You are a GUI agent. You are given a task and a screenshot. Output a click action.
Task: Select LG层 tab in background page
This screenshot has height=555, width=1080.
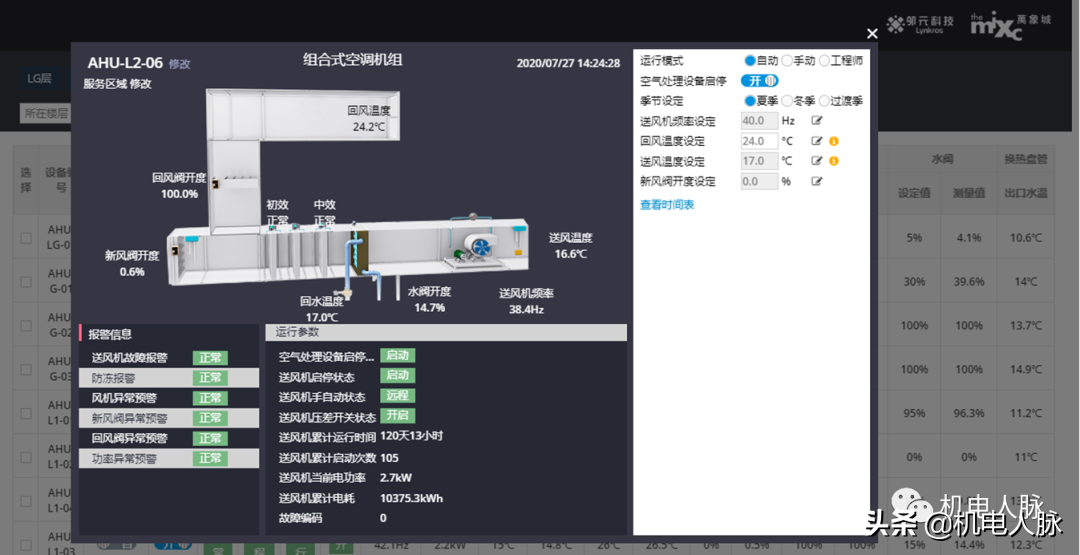pos(39,78)
